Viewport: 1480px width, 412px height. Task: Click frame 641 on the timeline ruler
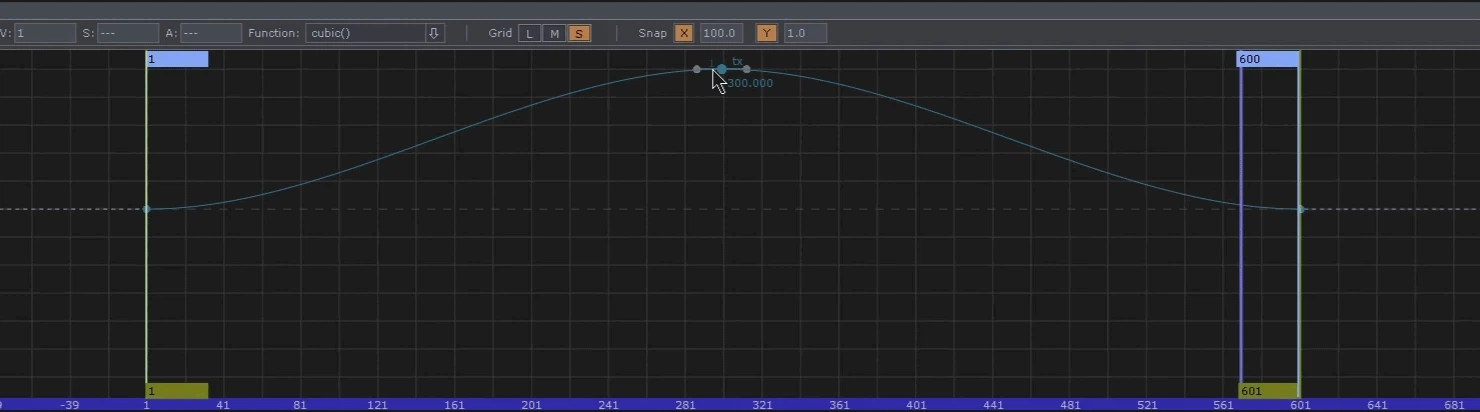coord(1378,405)
